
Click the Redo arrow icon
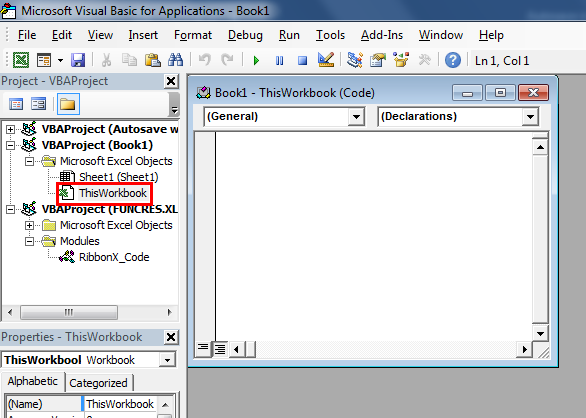point(227,60)
